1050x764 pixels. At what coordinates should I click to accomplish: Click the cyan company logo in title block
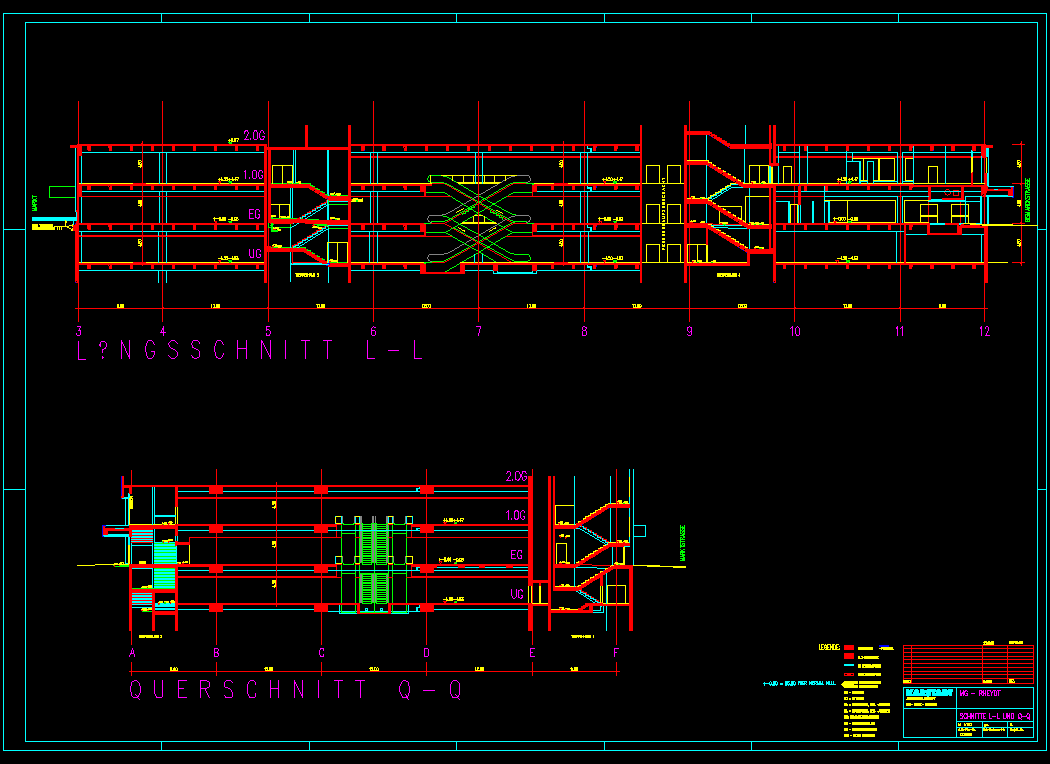(x=929, y=692)
